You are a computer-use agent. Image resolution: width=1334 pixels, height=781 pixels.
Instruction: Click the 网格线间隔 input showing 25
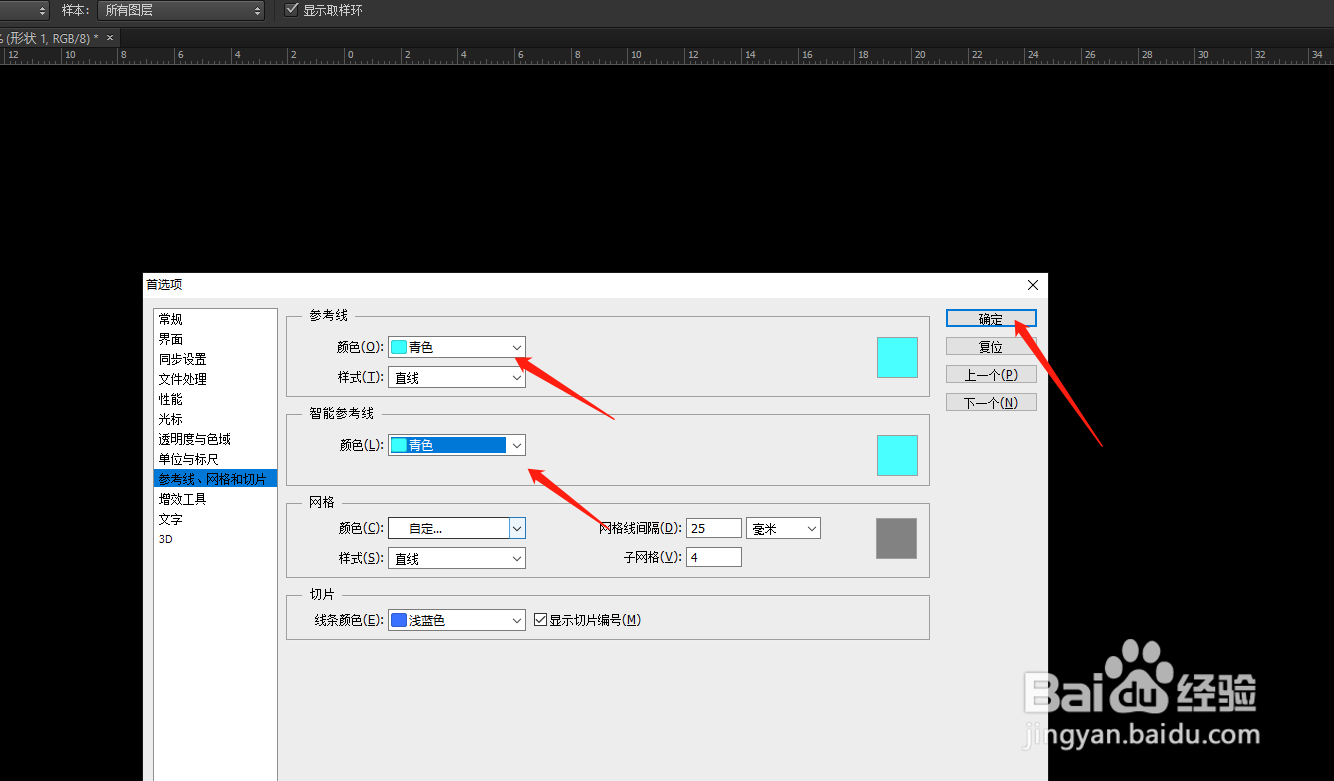coord(713,527)
